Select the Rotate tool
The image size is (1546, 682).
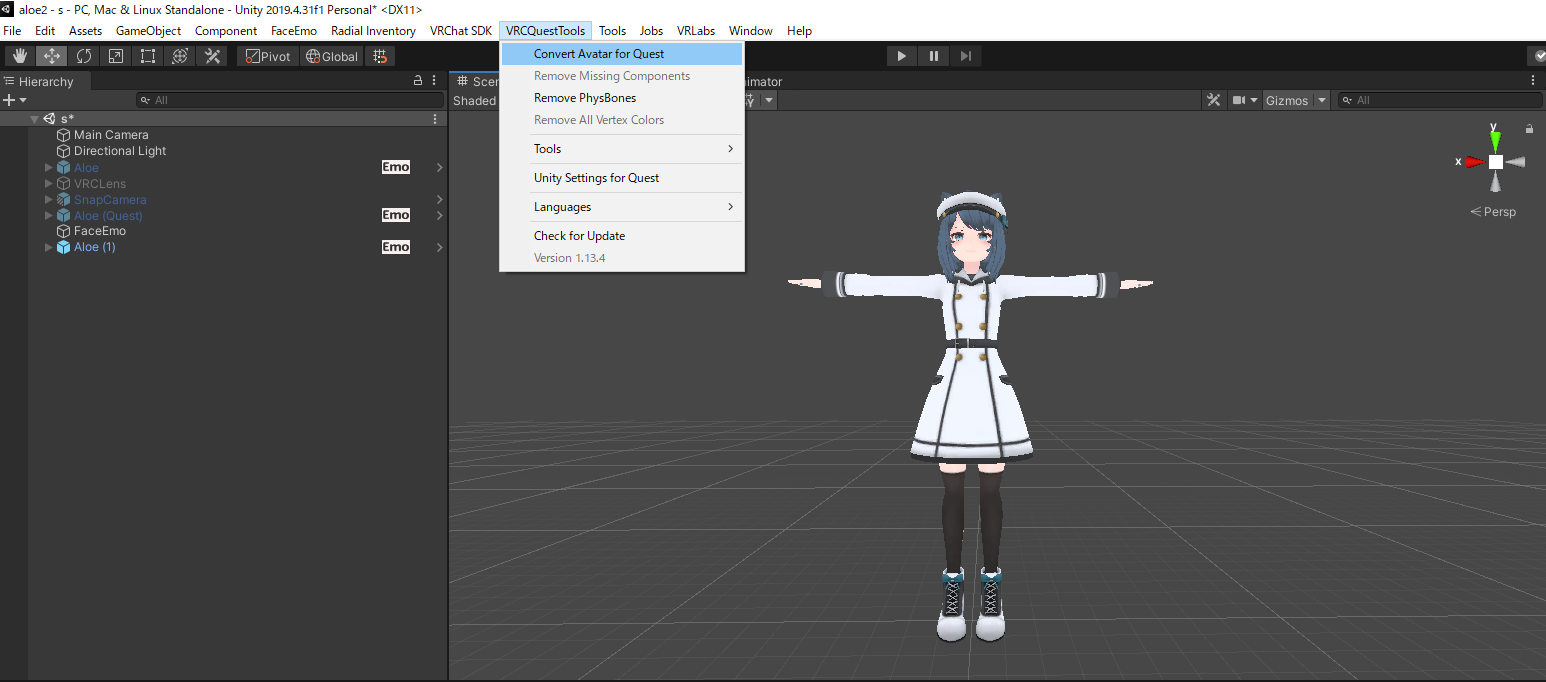pyautogui.click(x=84, y=56)
